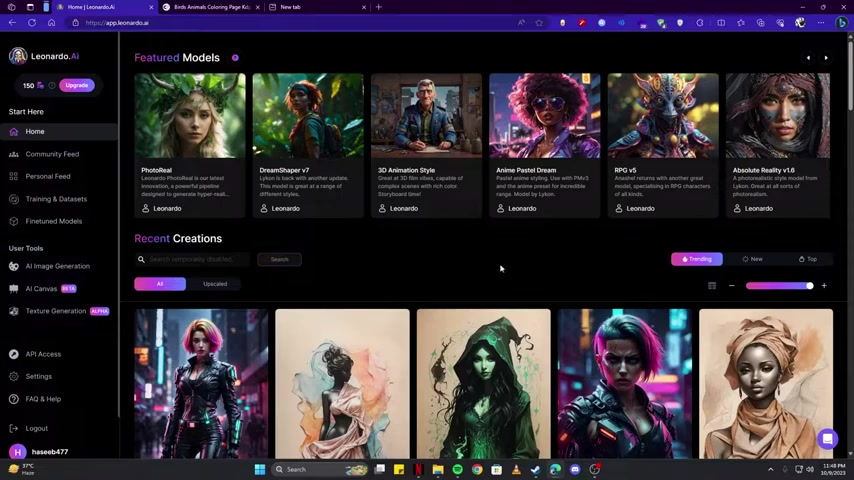The image size is (854, 480).
Task: Select the Trending filter
Action: (697, 259)
